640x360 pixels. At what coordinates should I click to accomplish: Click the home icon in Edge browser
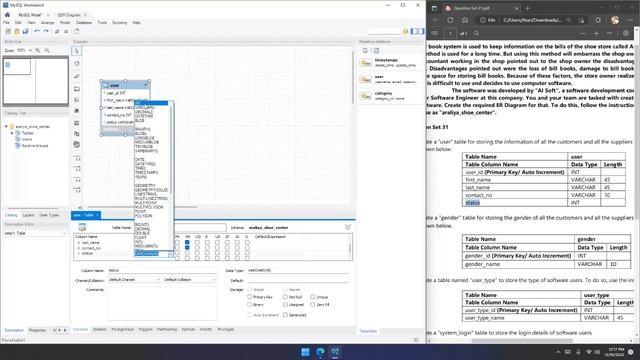coord(465,20)
